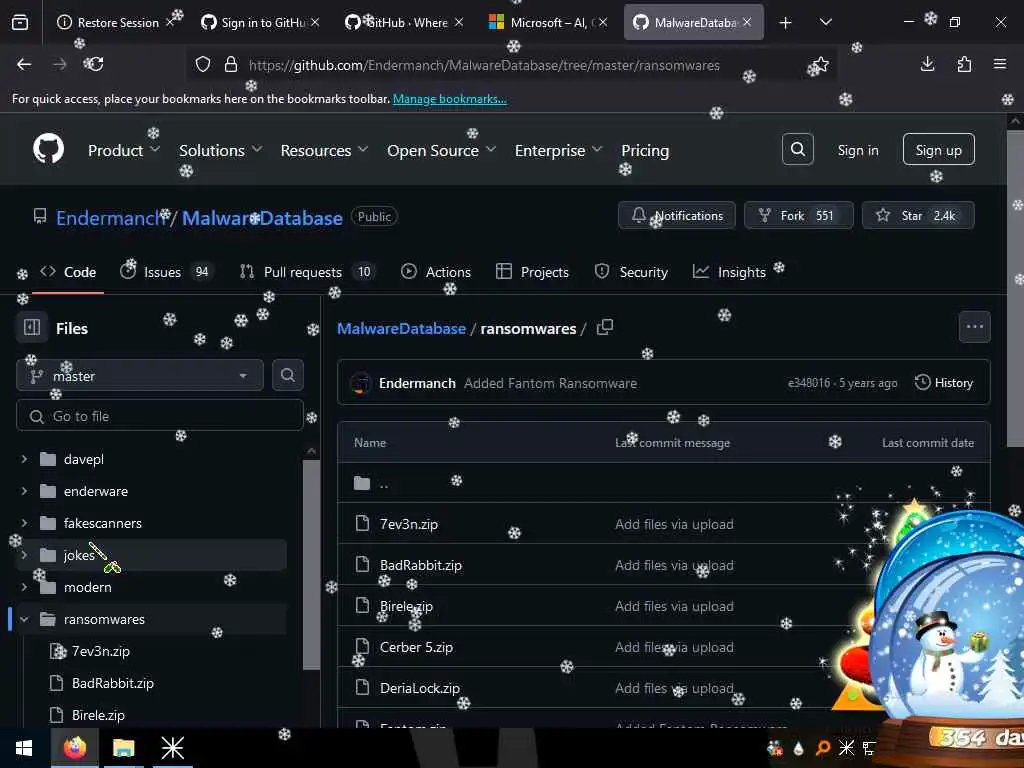Reload the page with refresh icon

tap(94, 64)
